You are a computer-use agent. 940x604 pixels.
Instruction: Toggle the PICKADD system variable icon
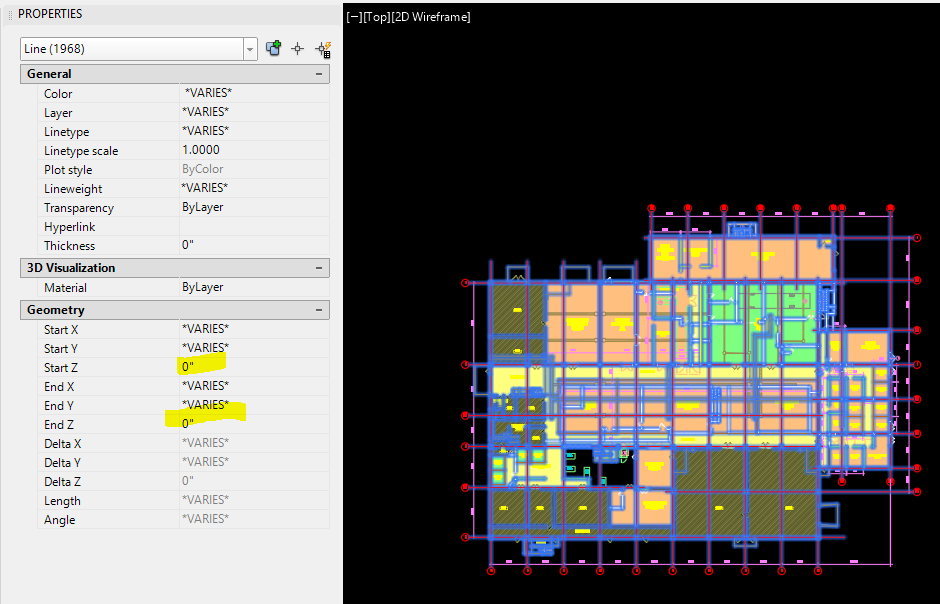coord(273,48)
